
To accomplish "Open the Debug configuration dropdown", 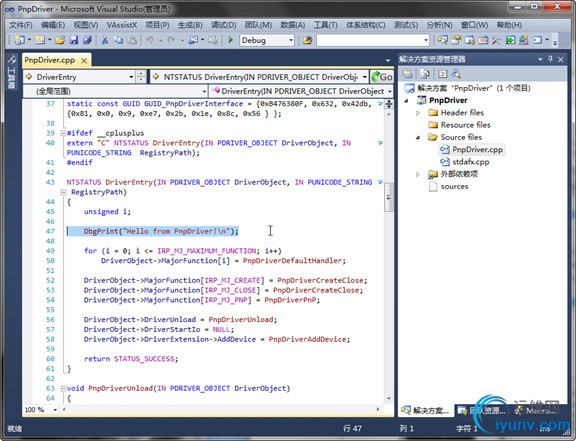I will [x=291, y=40].
